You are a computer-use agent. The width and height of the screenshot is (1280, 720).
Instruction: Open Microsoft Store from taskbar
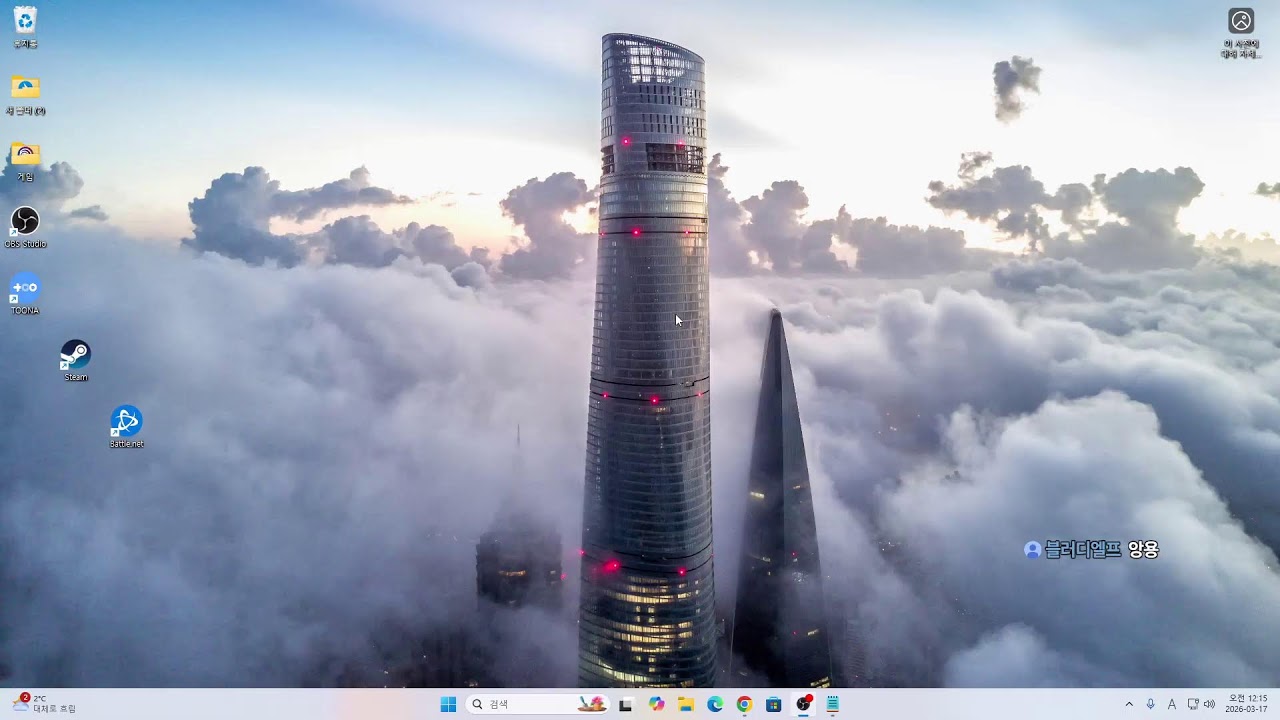[x=773, y=704]
